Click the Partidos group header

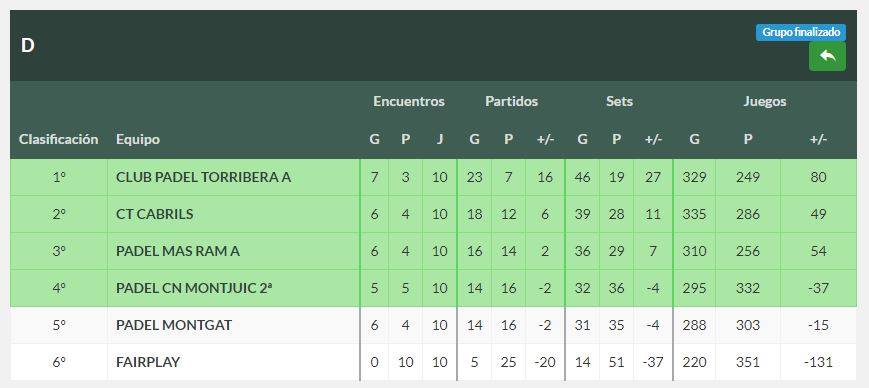pyautogui.click(x=512, y=101)
